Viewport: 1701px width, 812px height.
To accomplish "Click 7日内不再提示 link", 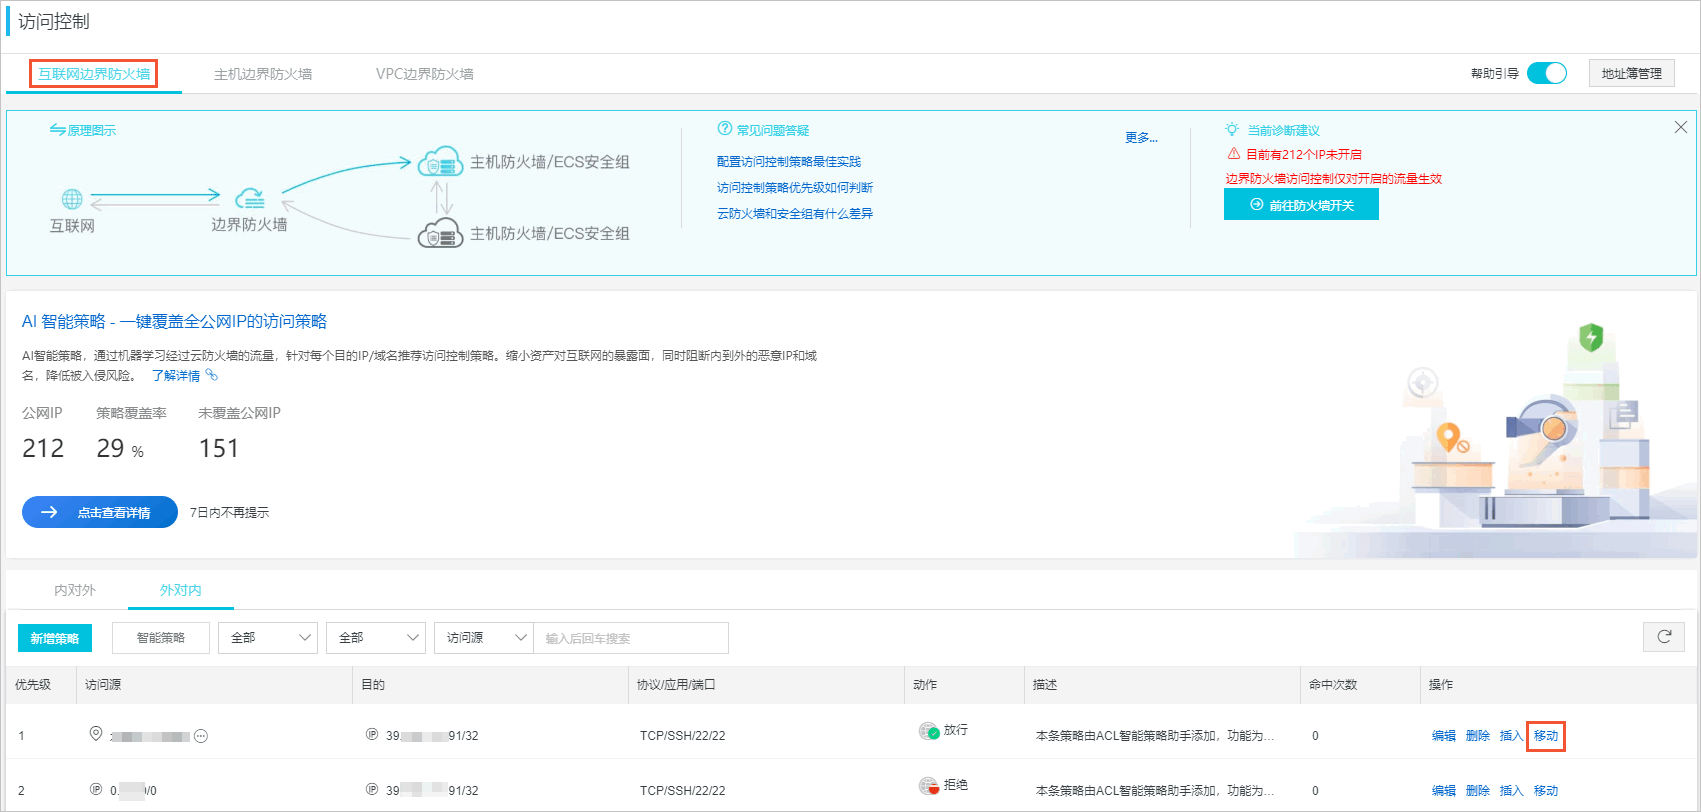I will click(229, 513).
